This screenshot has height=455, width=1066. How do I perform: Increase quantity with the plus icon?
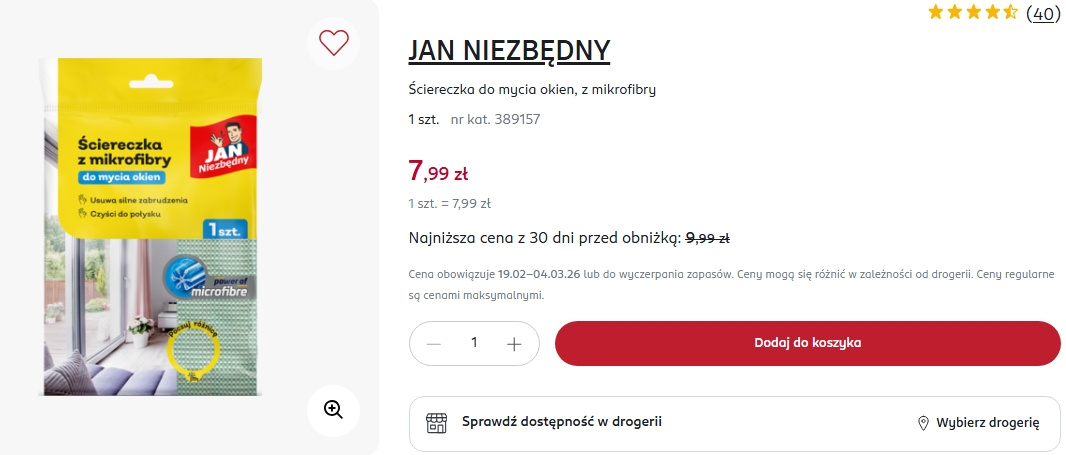[514, 343]
